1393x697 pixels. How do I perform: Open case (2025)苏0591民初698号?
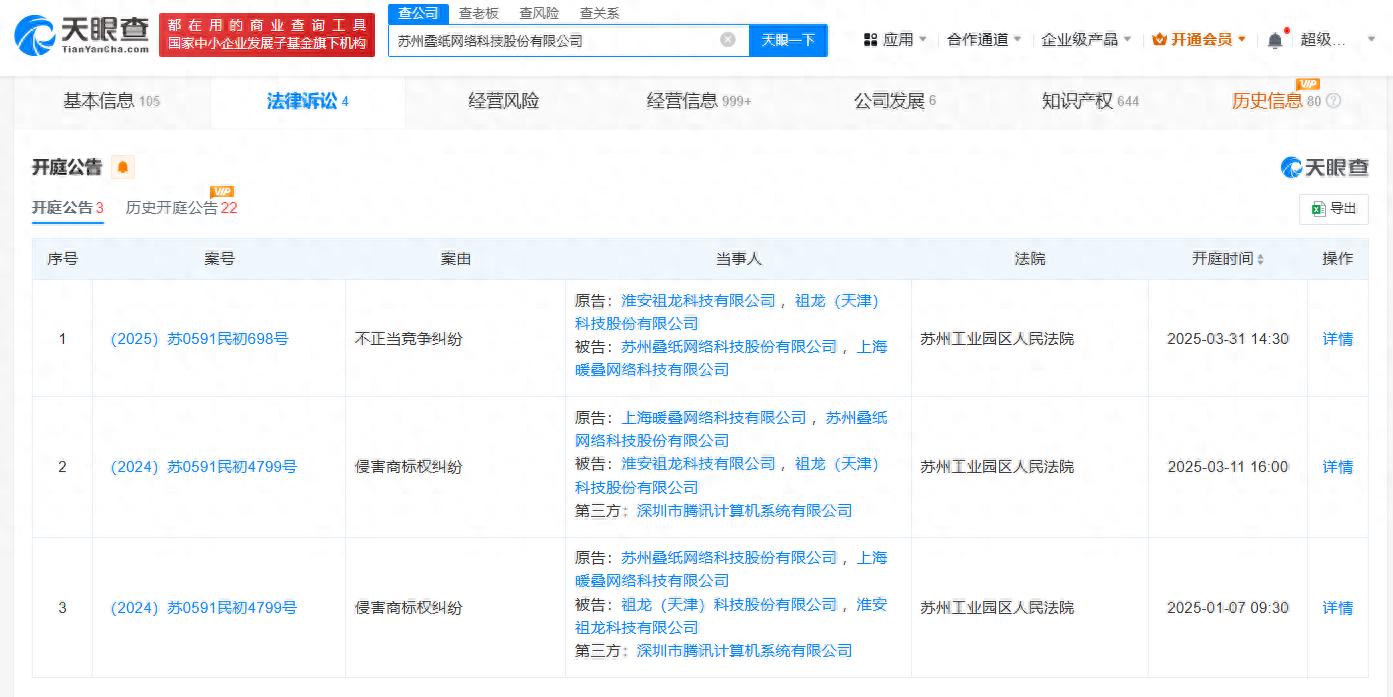(x=199, y=339)
